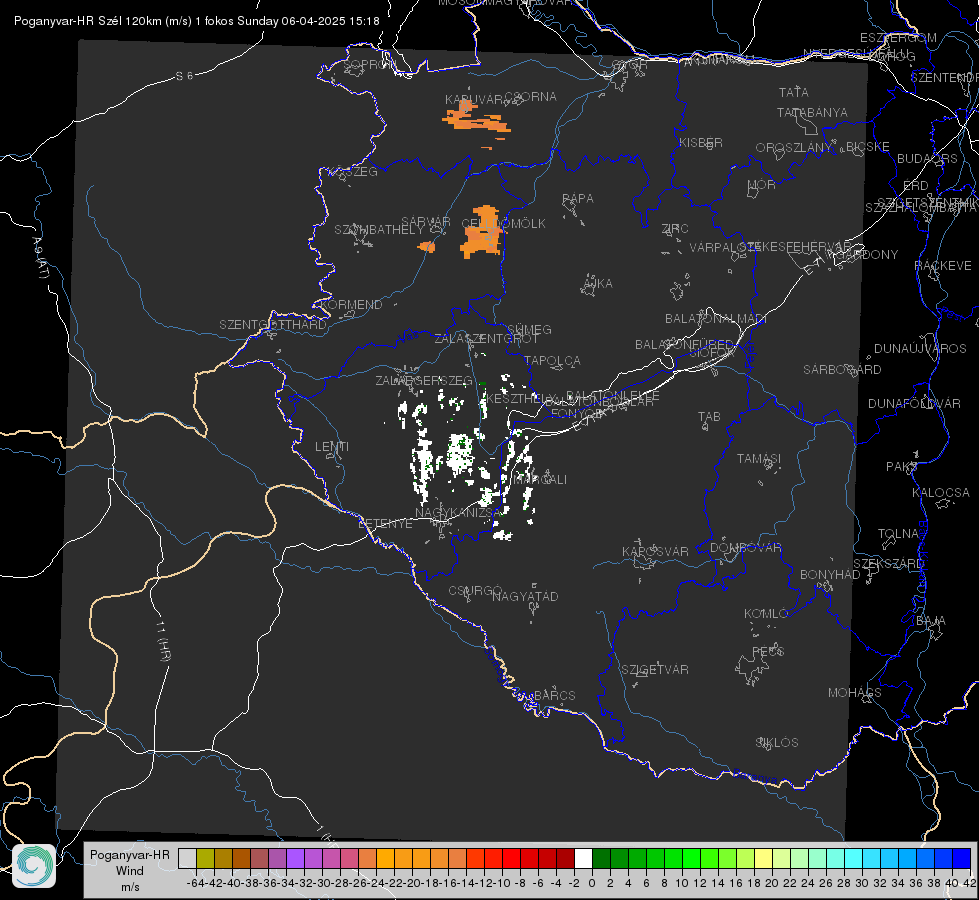979x900 pixels.
Task: Click the 'SÜMEG' city label
Action: pyautogui.click(x=529, y=329)
